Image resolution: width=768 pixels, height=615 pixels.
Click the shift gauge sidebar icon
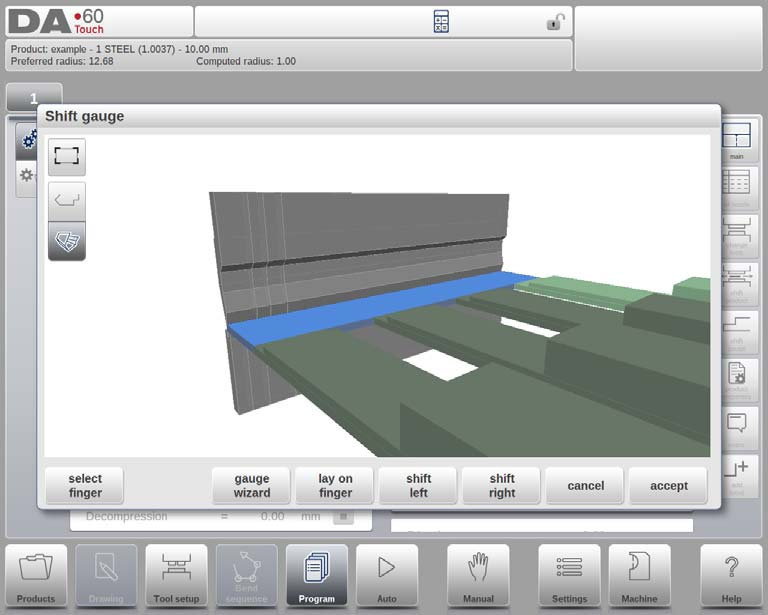tap(737, 332)
